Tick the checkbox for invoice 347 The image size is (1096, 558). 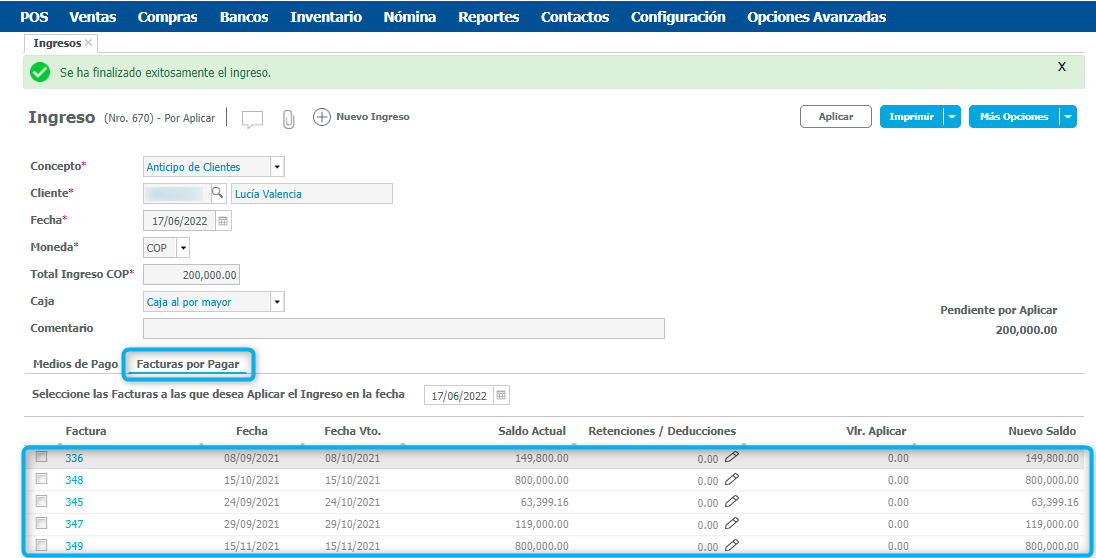[x=42, y=523]
